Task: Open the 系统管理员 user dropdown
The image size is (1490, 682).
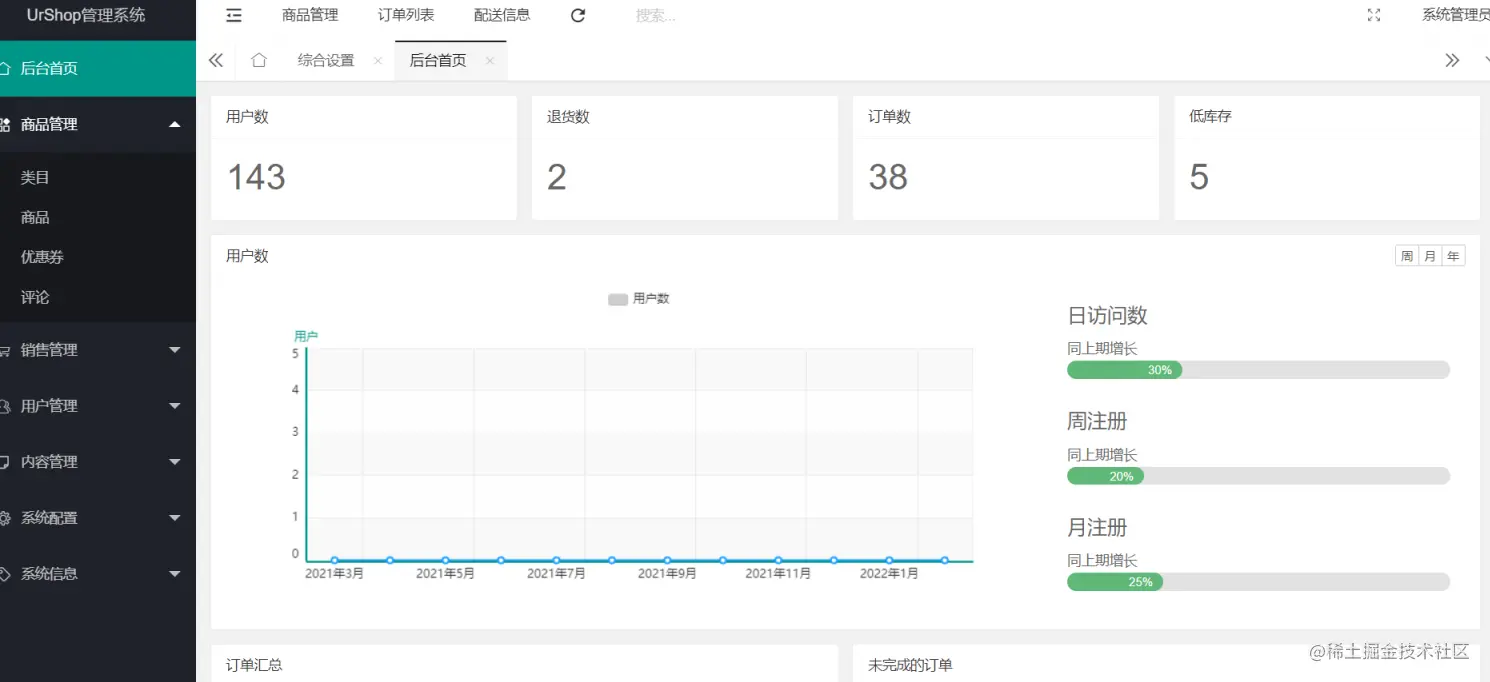Action: [x=1456, y=15]
